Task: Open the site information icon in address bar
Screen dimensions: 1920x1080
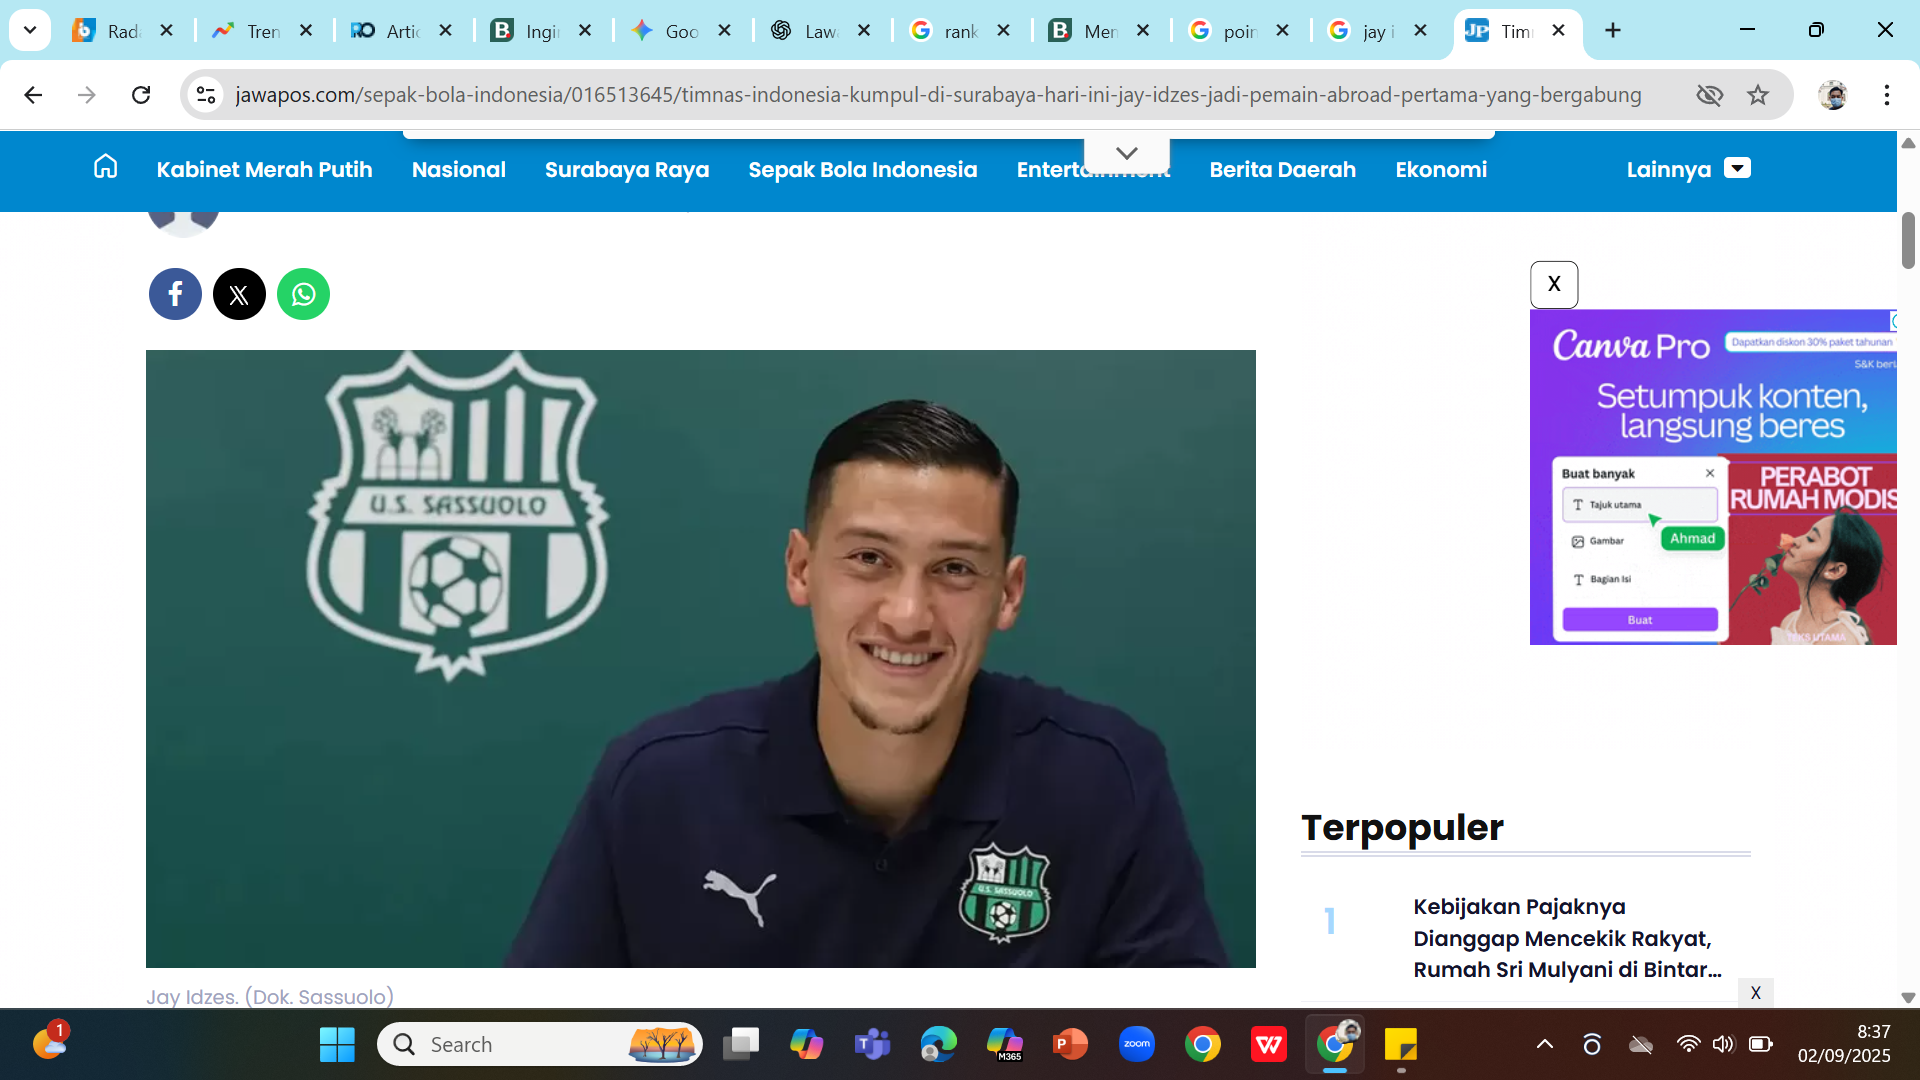Action: pos(206,95)
